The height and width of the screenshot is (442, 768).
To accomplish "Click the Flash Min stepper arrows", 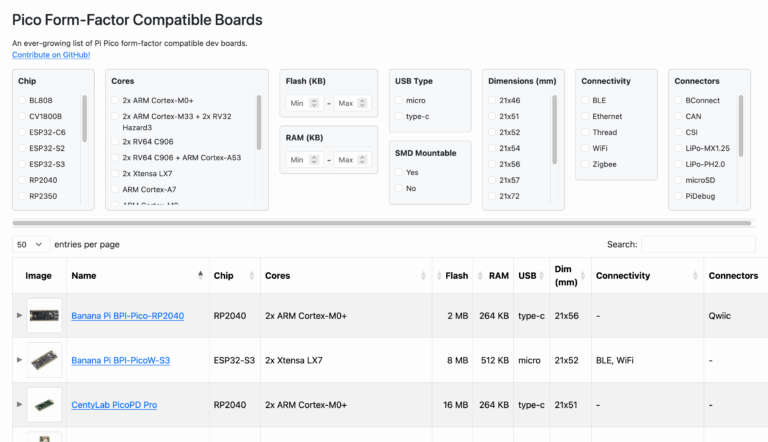I will tap(314, 103).
